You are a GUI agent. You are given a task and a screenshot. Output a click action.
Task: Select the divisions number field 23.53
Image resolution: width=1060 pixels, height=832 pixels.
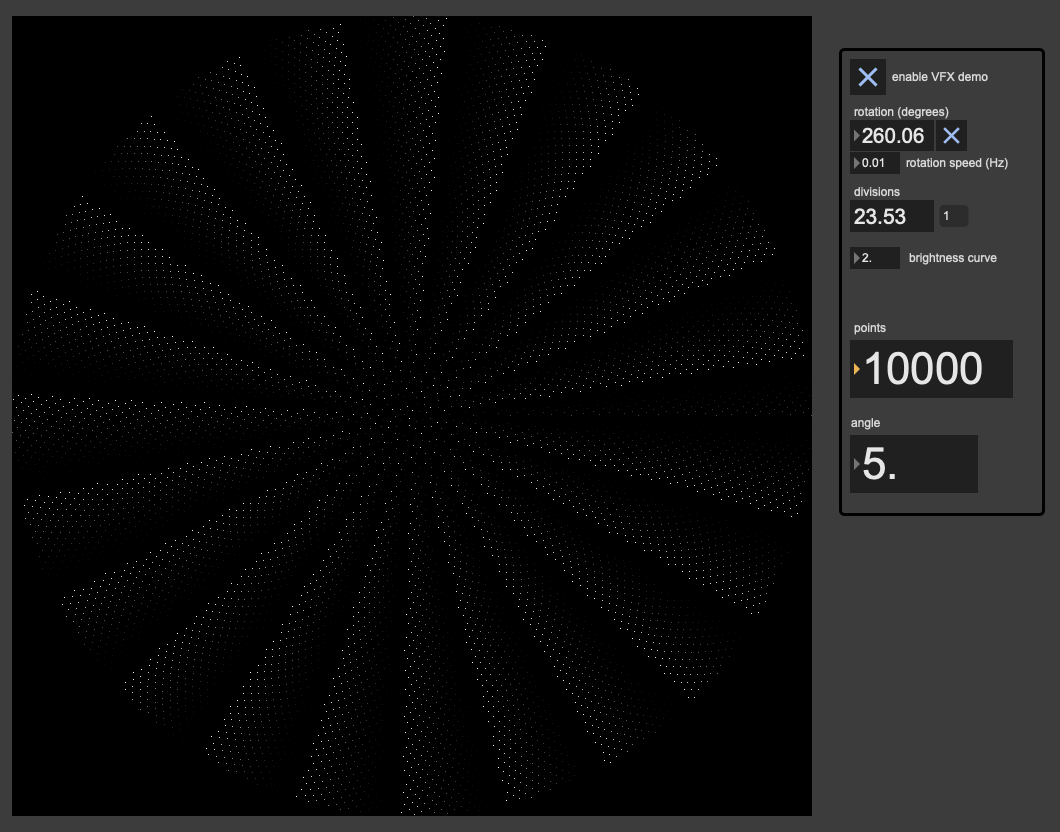click(890, 216)
